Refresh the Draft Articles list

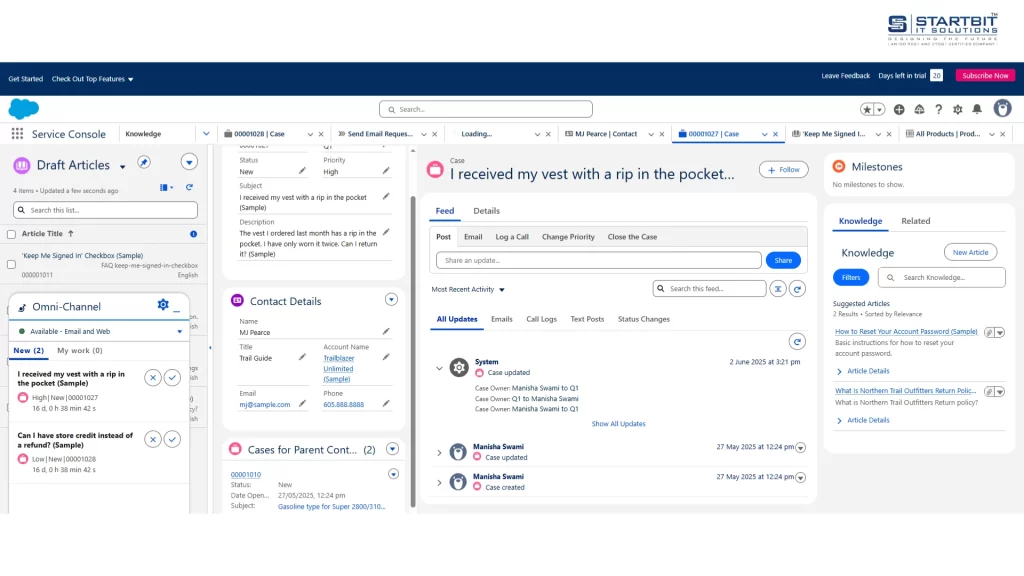(x=189, y=187)
